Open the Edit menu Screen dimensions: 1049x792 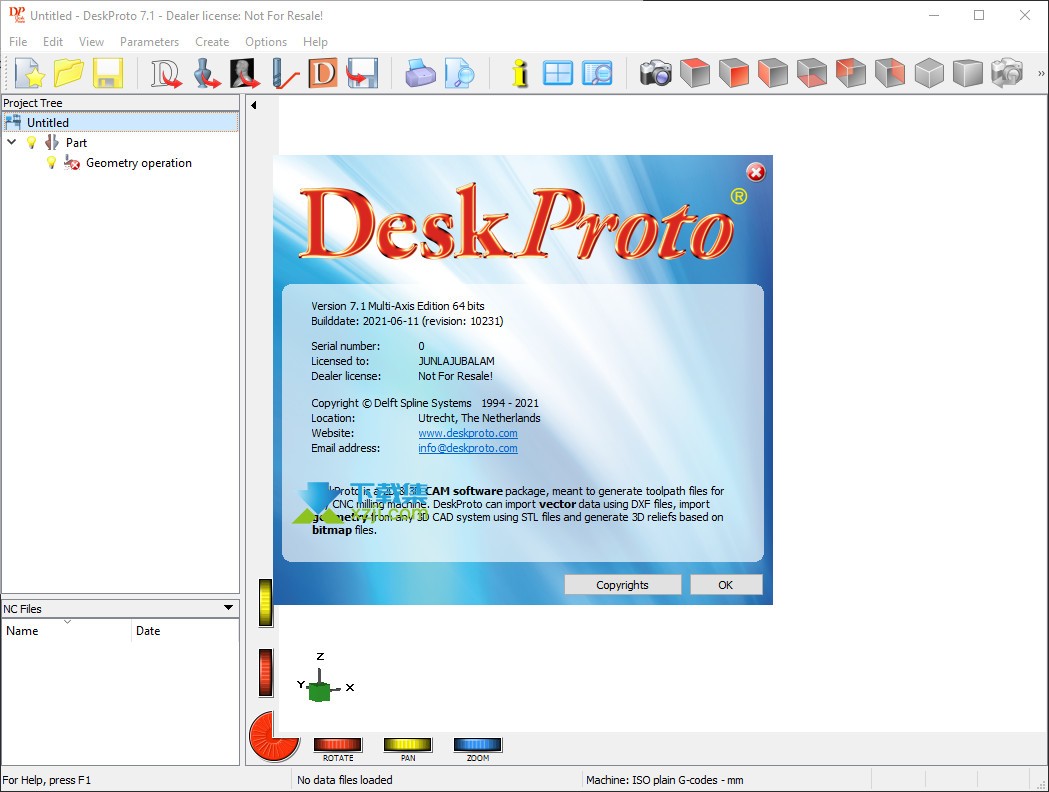point(53,41)
